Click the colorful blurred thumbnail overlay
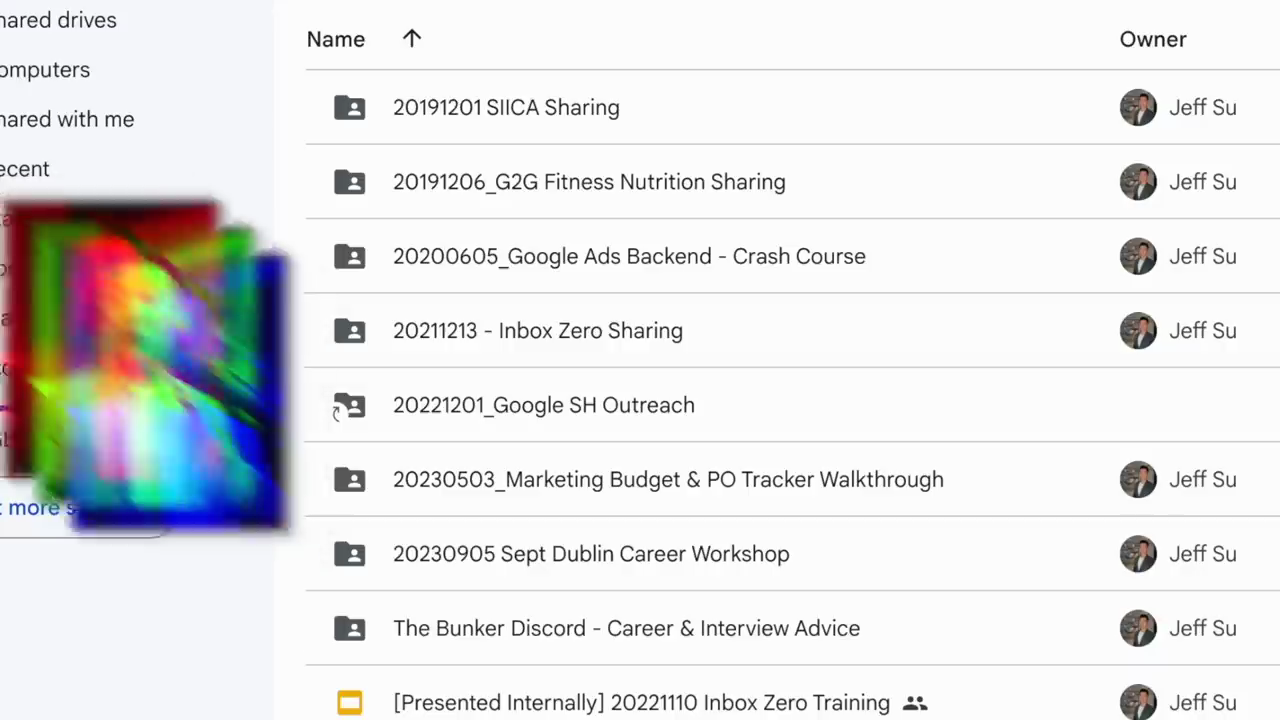This screenshot has width=1280, height=720. point(147,365)
